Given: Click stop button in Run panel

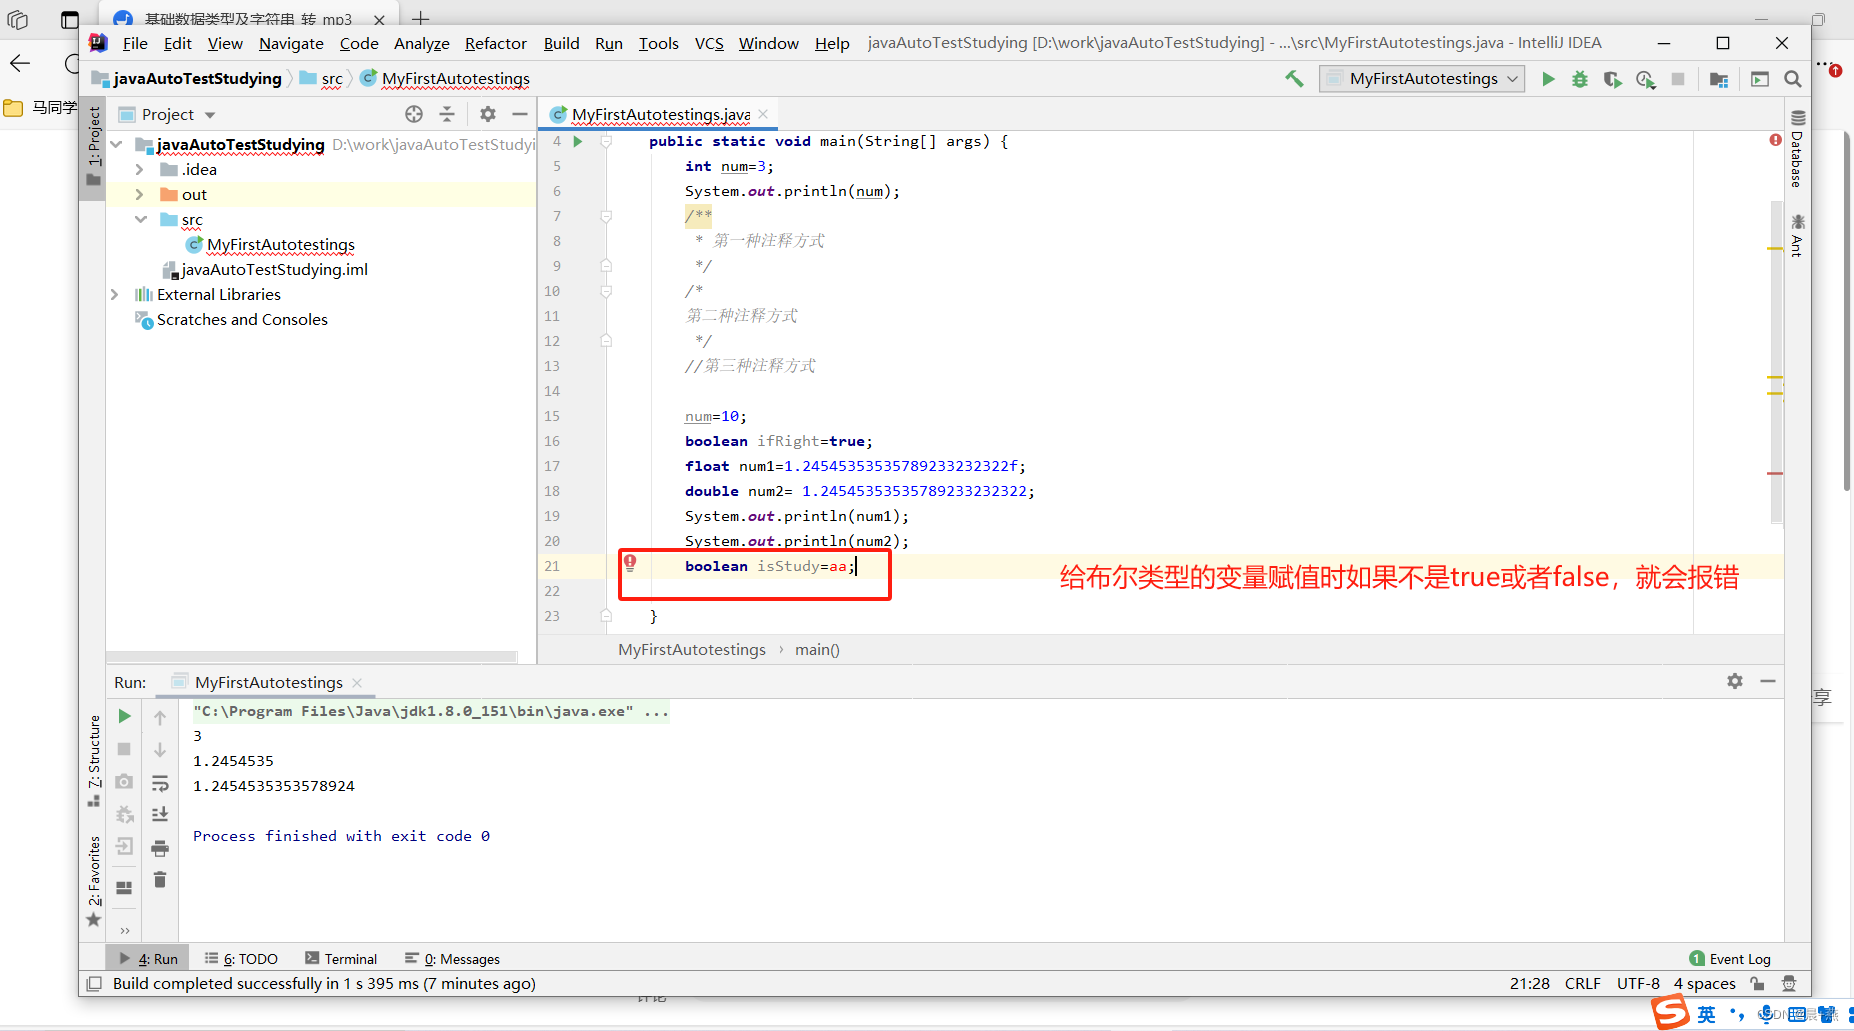Looking at the screenshot, I should 124,749.
